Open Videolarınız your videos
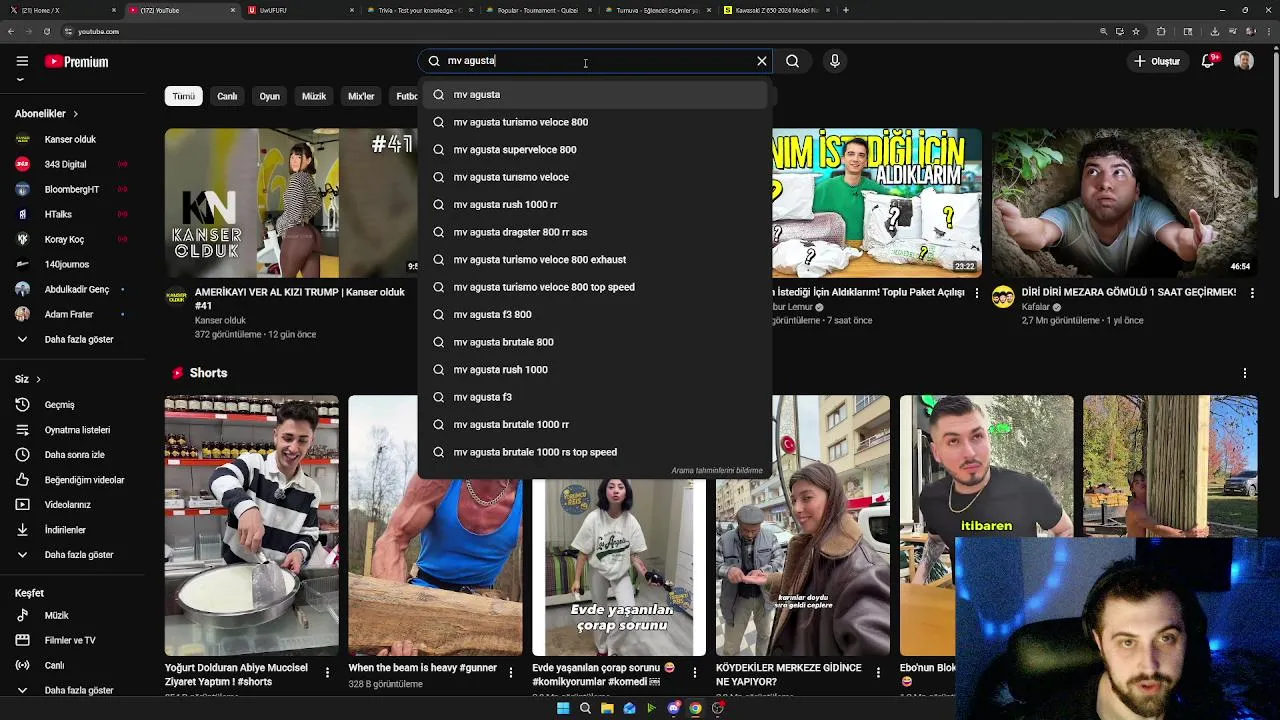Screen dimensions: 1280x720 tap(70, 505)
